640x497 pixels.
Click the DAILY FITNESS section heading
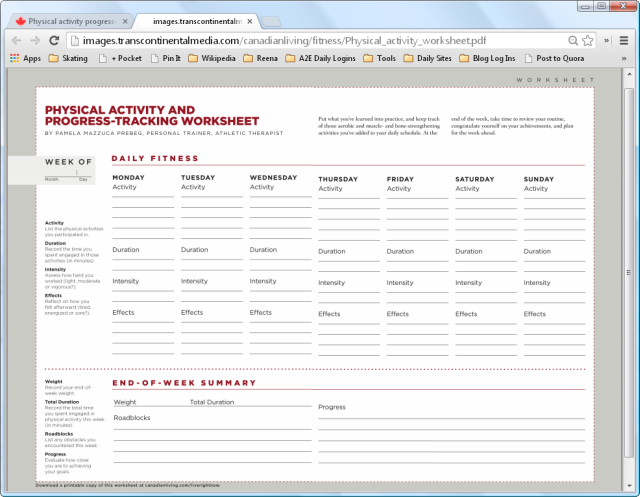tap(155, 158)
